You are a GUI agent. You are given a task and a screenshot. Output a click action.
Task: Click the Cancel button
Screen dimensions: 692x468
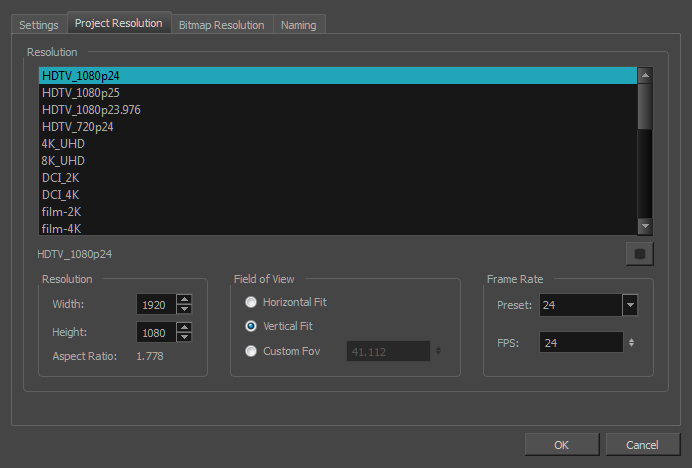[642, 444]
